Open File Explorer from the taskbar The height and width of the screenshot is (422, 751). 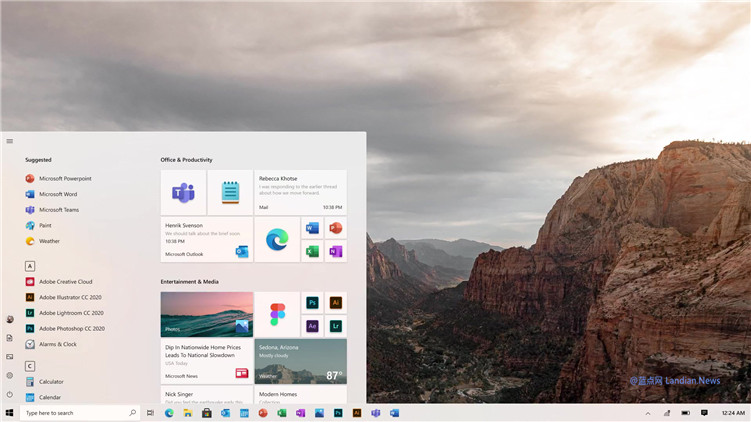pos(188,413)
